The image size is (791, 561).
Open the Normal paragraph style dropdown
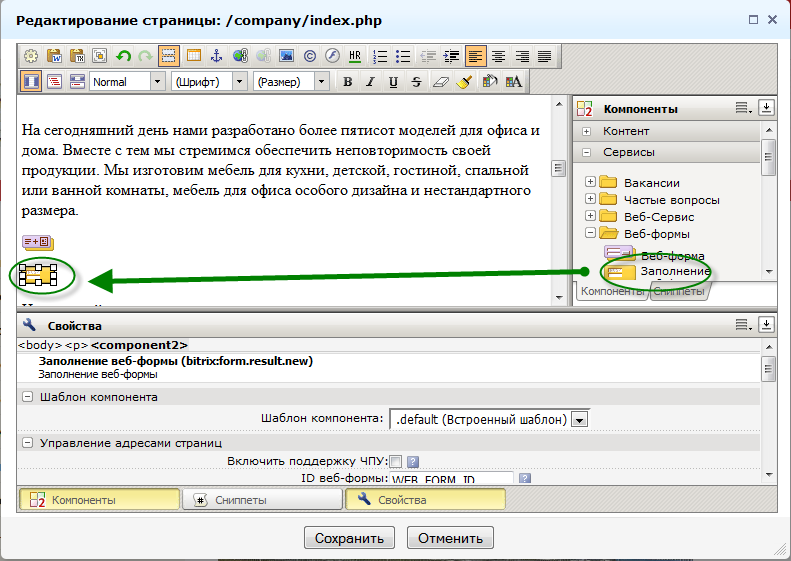[x=157, y=82]
